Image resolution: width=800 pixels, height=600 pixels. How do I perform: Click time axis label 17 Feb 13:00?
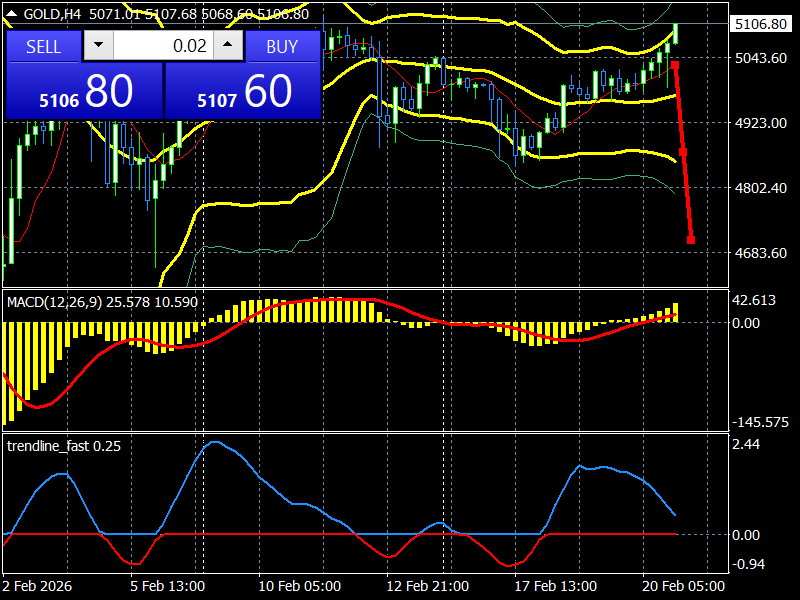[x=556, y=586]
